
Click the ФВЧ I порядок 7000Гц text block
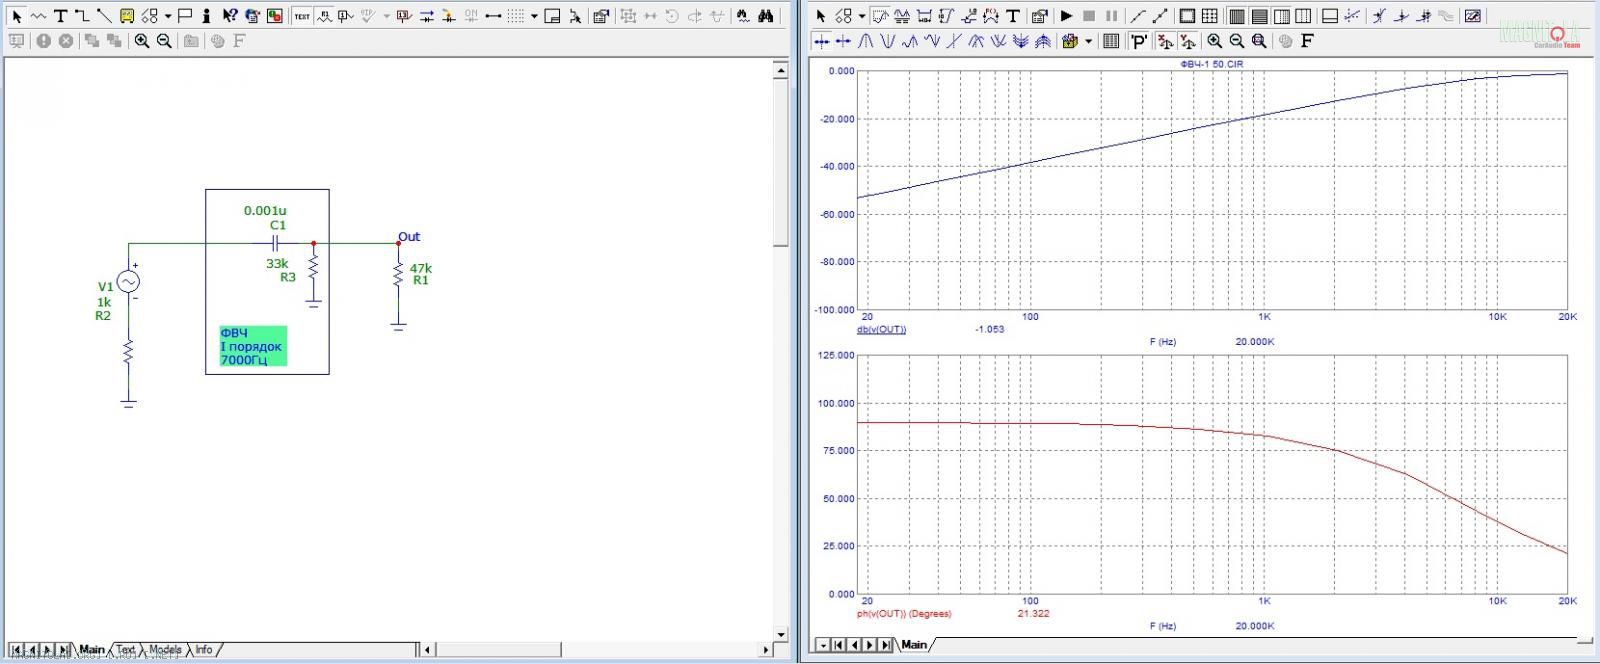click(253, 347)
